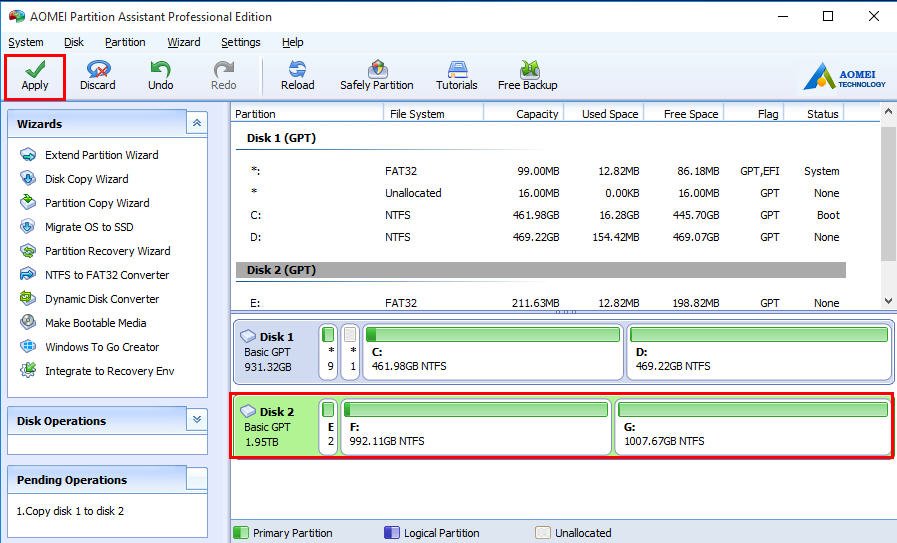Viewport: 897px width, 543px height.
Task: Open Safely Partition tool
Action: (376, 77)
